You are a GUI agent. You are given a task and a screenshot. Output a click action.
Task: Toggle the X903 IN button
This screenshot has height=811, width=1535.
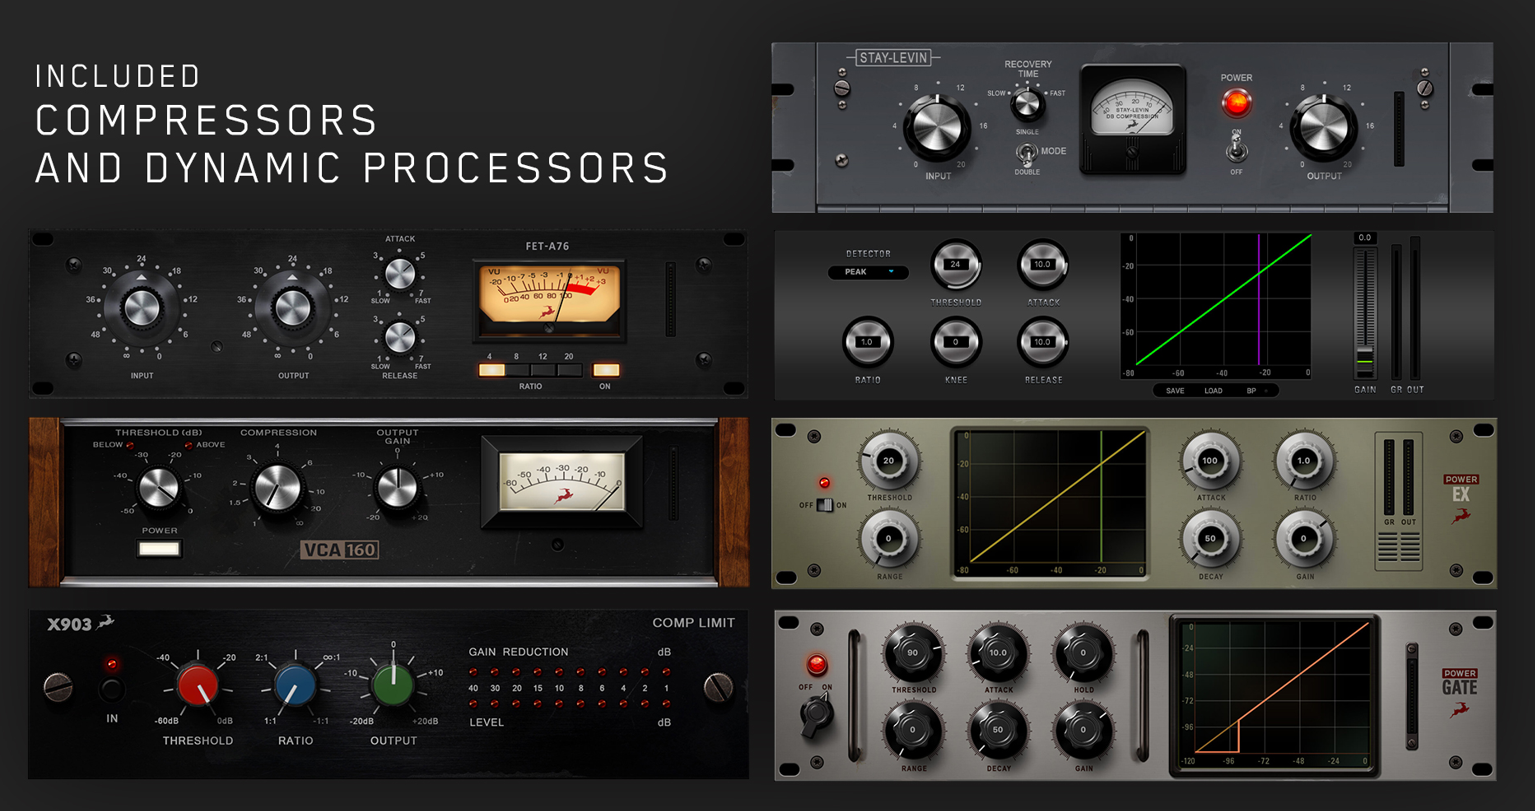112,689
